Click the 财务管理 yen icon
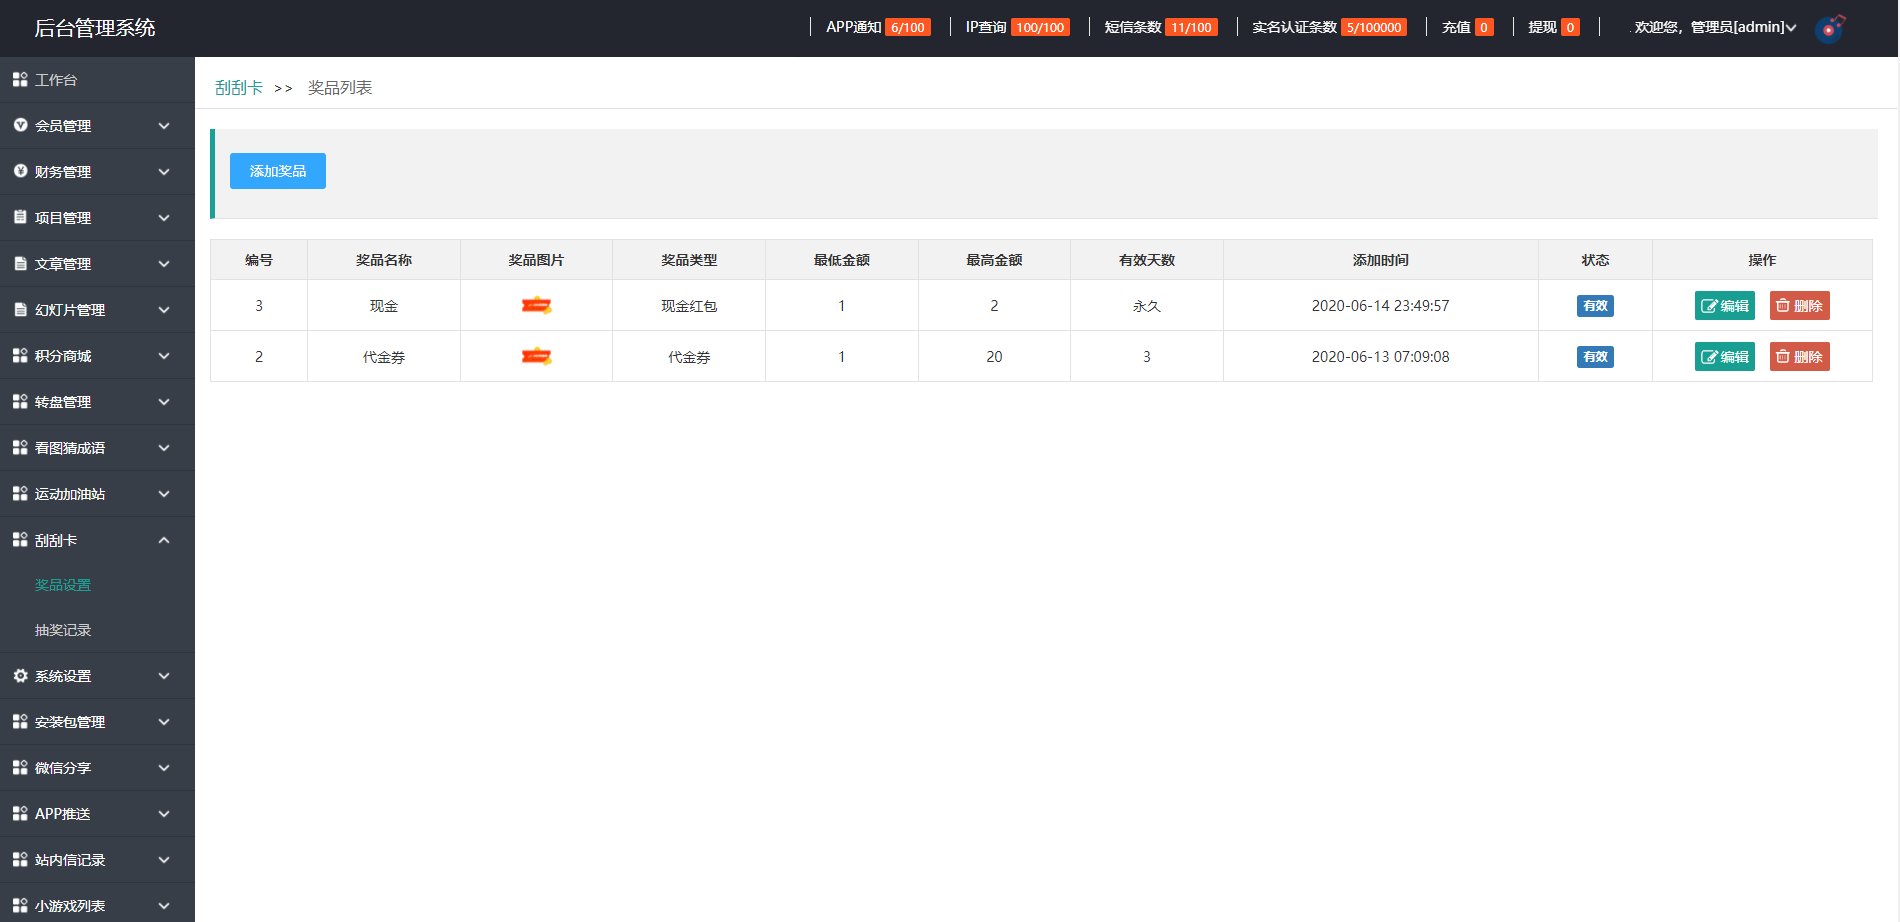This screenshot has height=922, width=1900. pyautogui.click(x=20, y=172)
